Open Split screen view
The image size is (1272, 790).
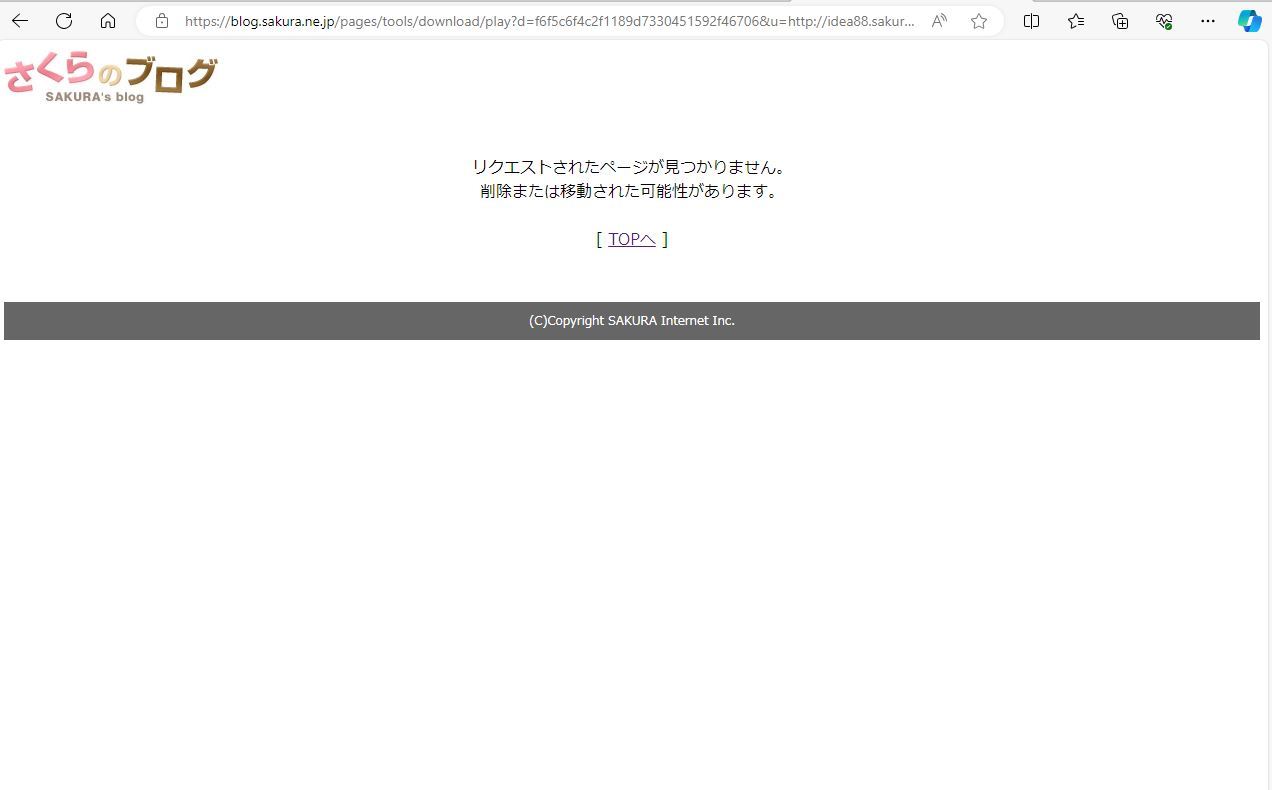click(1032, 21)
